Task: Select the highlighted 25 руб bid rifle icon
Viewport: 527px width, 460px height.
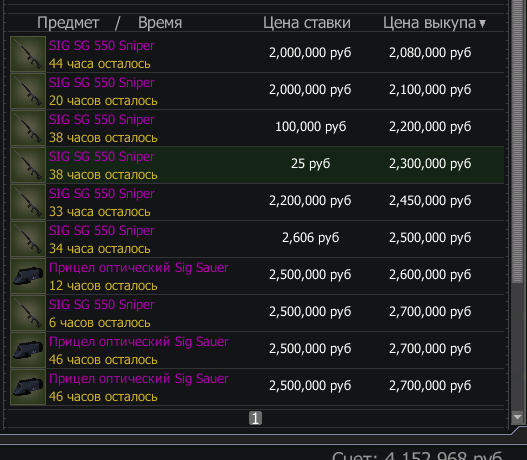Action: pyautogui.click(x=28, y=165)
